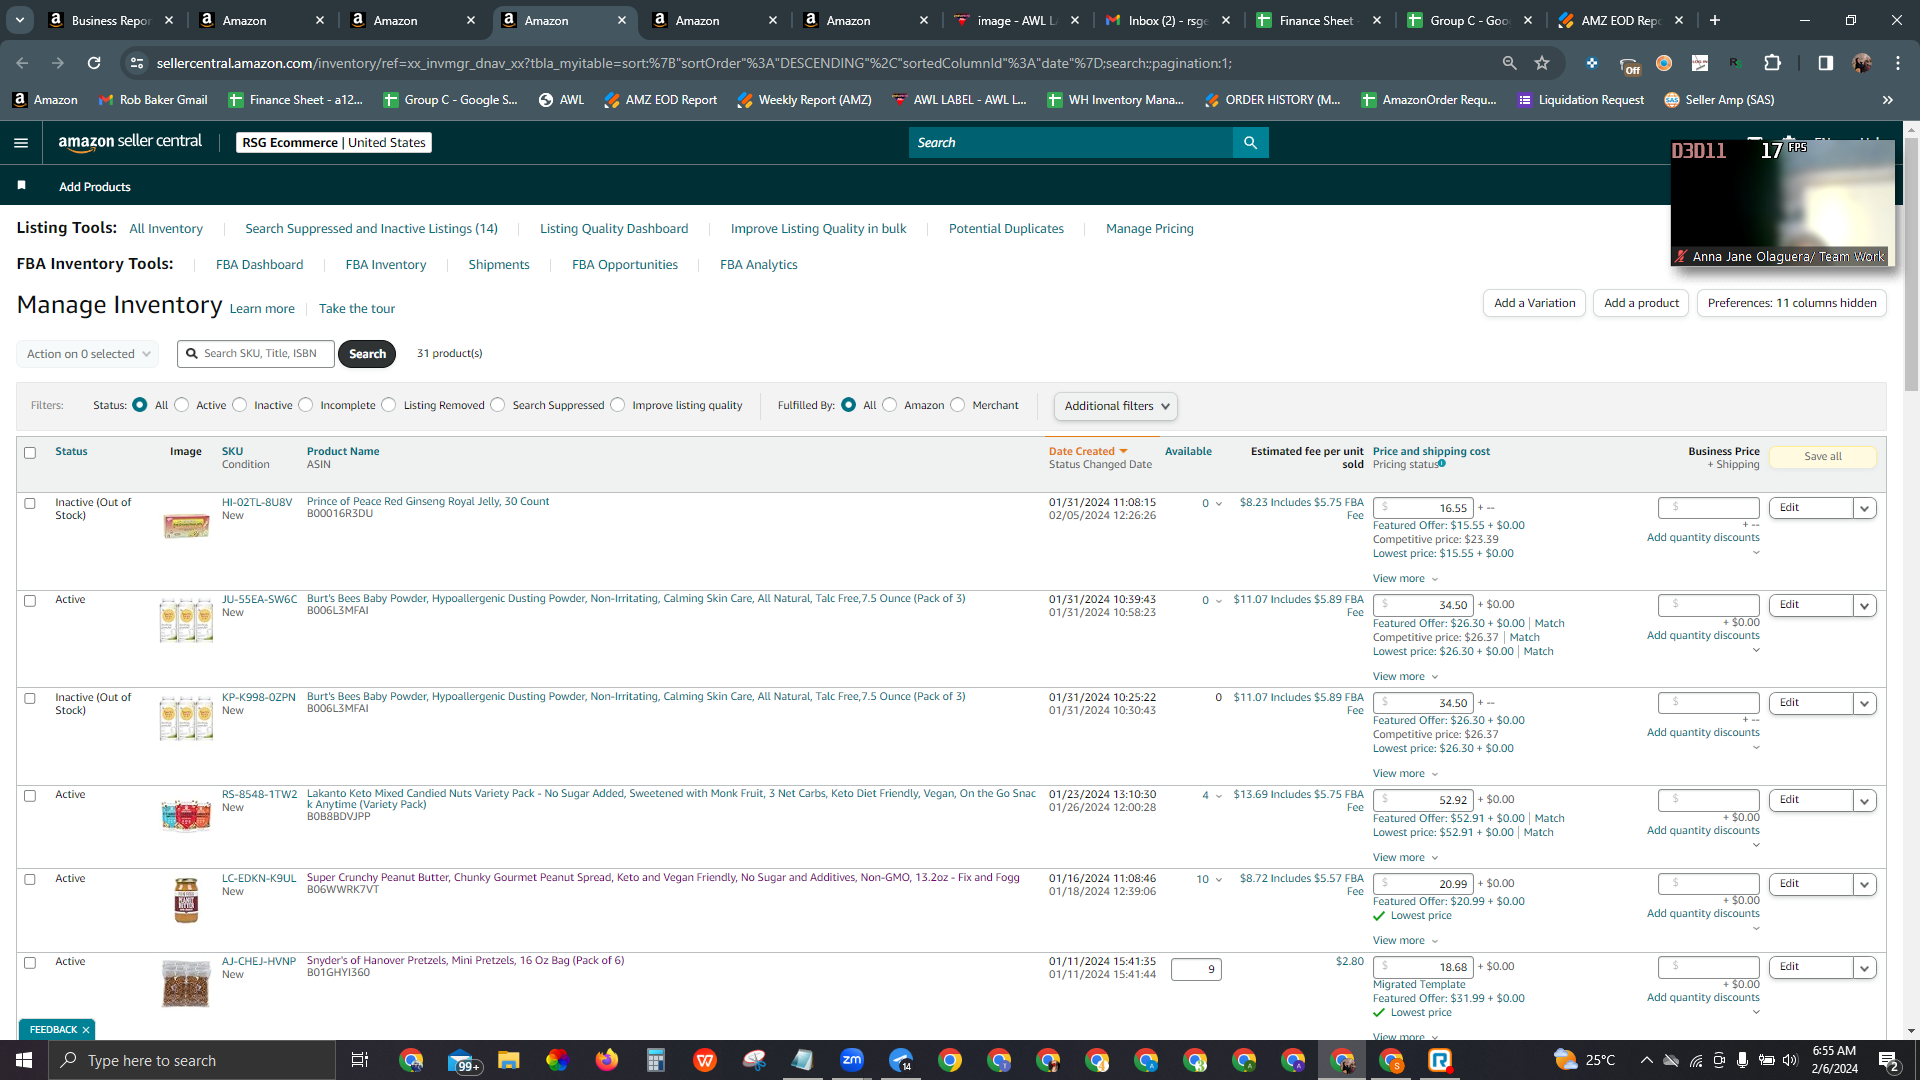This screenshot has height=1080, width=1920.
Task: Open Calculator from the taskbar
Action: pos(656,1060)
